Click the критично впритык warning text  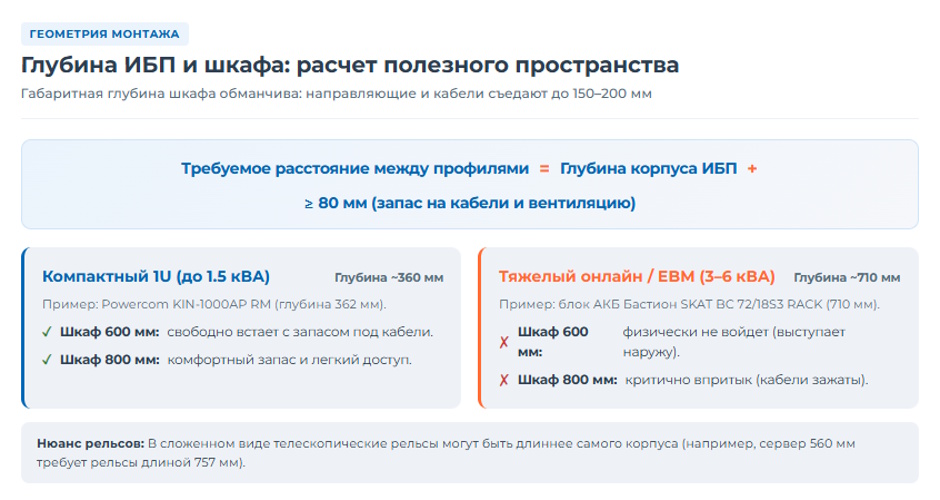[x=746, y=380]
